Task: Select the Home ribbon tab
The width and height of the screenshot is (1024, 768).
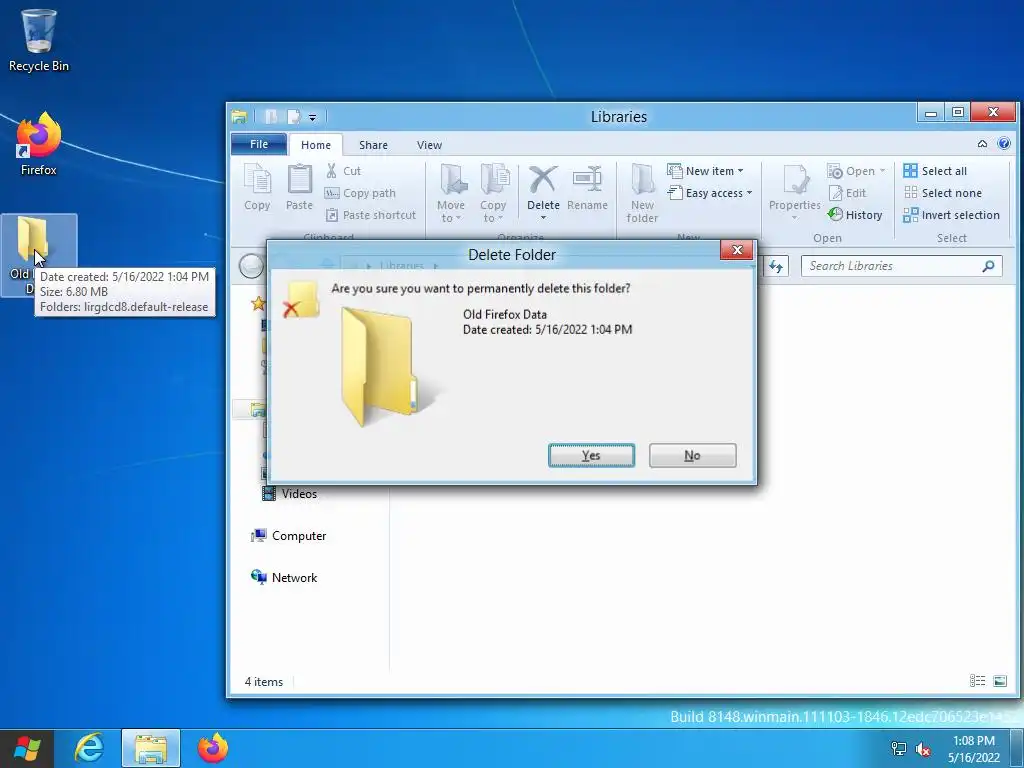Action: pyautogui.click(x=316, y=145)
